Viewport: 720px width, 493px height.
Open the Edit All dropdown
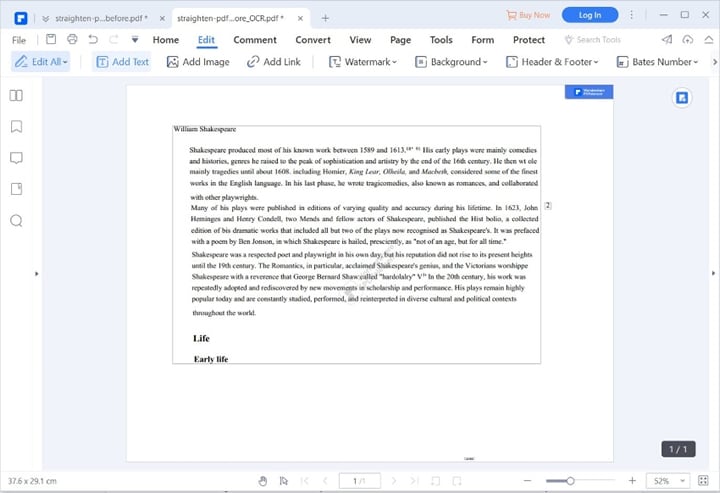tap(40, 62)
